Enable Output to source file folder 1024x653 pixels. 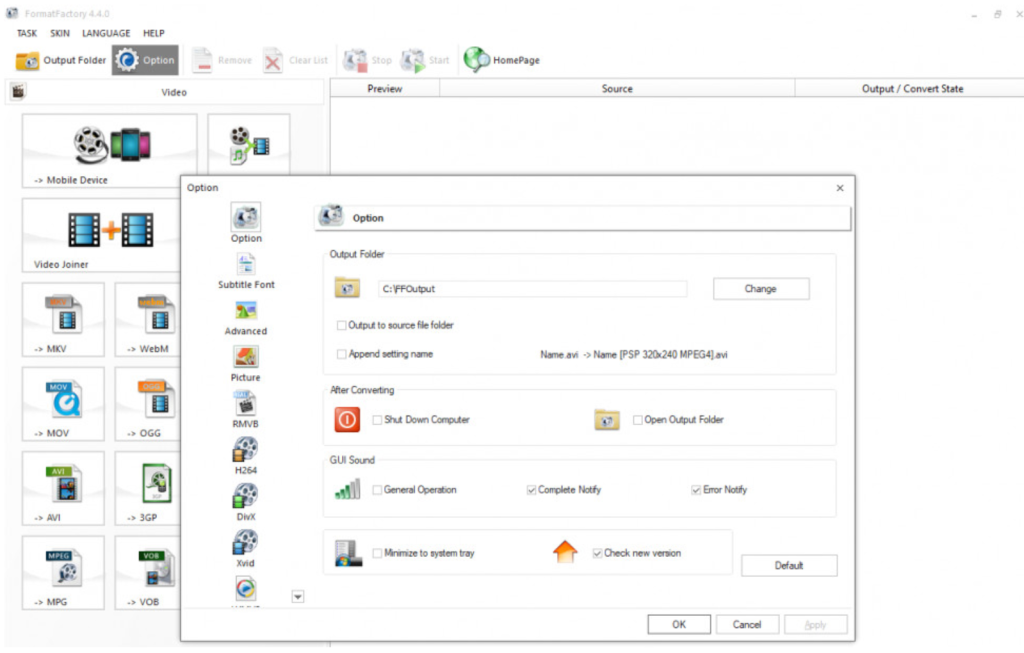(x=342, y=325)
